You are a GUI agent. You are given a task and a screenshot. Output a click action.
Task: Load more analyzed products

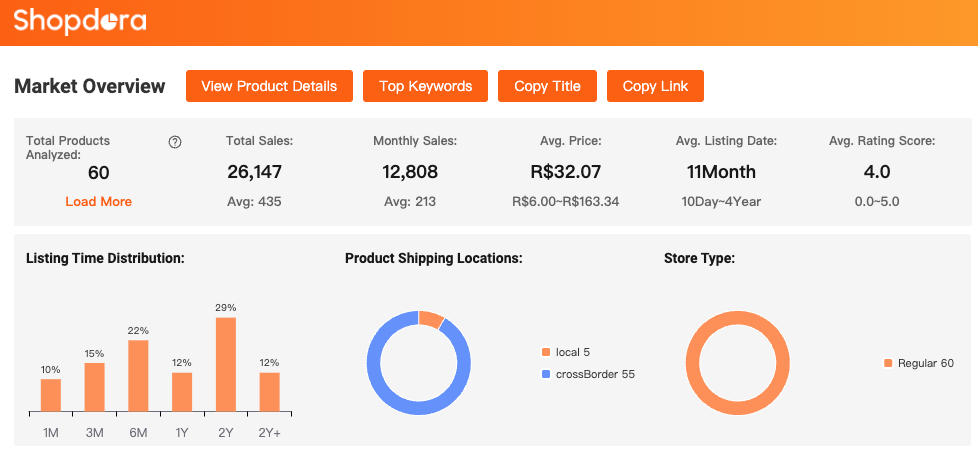98,202
